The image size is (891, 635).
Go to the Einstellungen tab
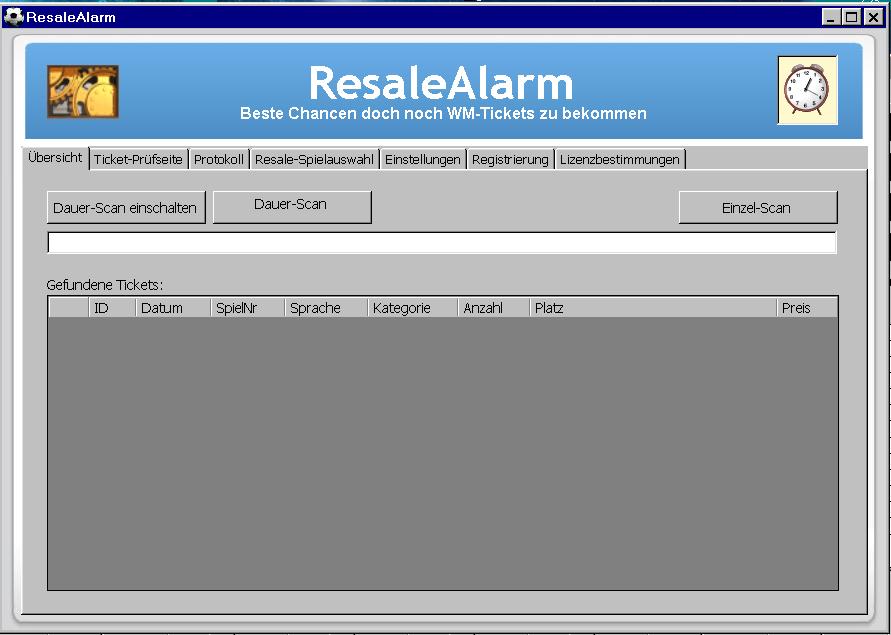[x=423, y=160]
